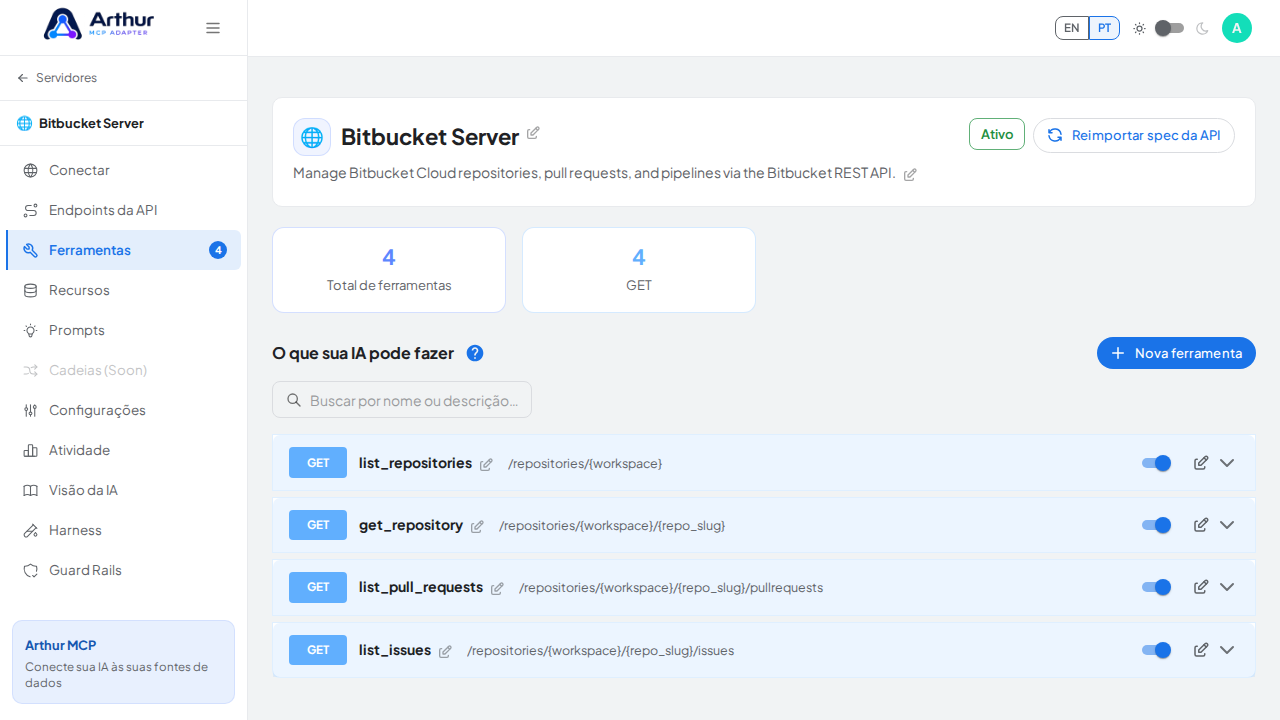Open Configurações in the sidebar
Screen dimensions: 1280x720
[123, 410]
